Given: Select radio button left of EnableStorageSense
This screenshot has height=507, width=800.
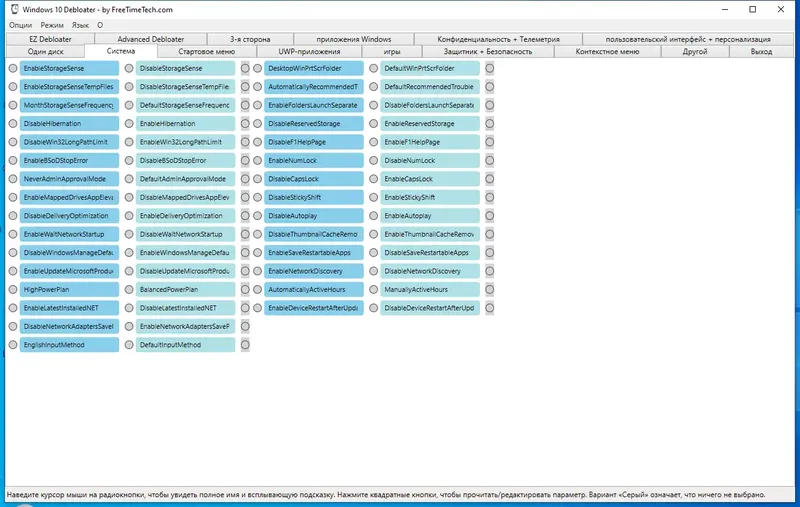Looking at the screenshot, I should coord(13,68).
